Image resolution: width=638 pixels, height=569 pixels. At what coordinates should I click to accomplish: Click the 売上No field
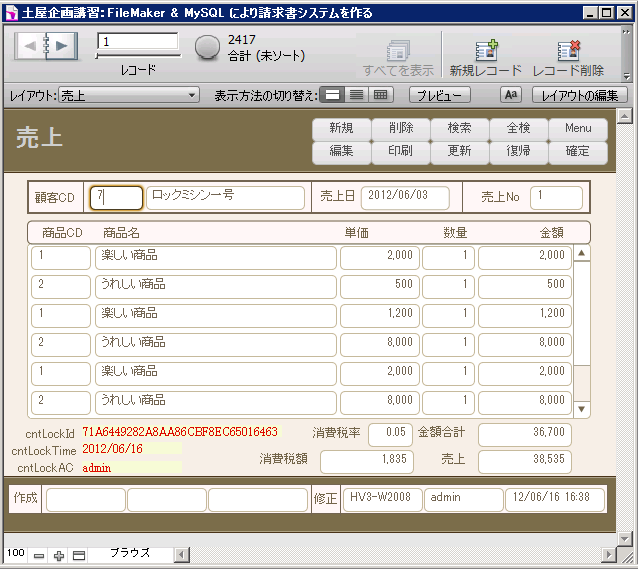point(557,198)
